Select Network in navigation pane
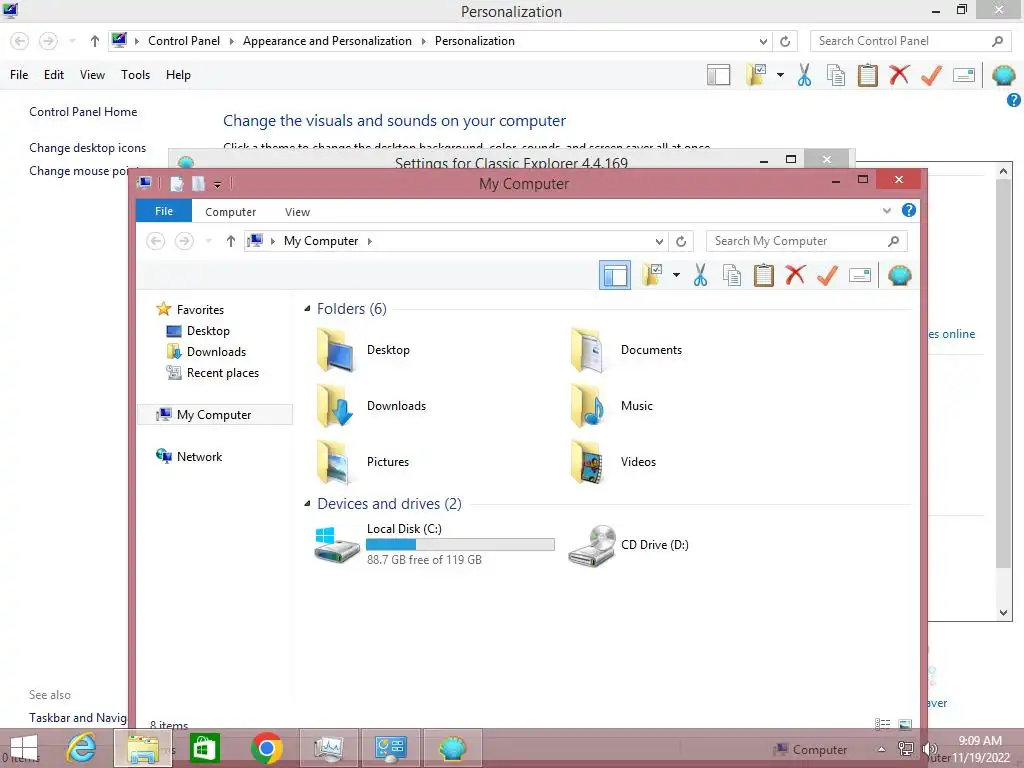This screenshot has width=1024, height=768. tap(199, 456)
